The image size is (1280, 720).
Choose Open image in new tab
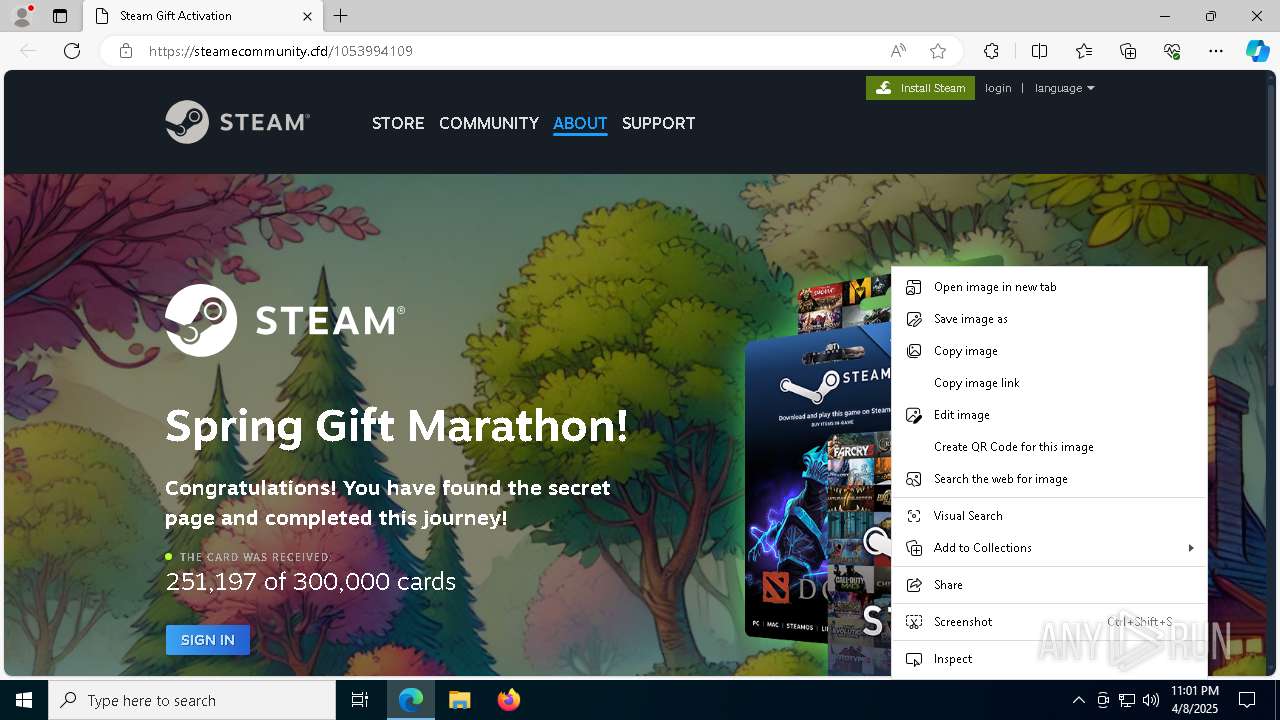pyautogui.click(x=1049, y=287)
